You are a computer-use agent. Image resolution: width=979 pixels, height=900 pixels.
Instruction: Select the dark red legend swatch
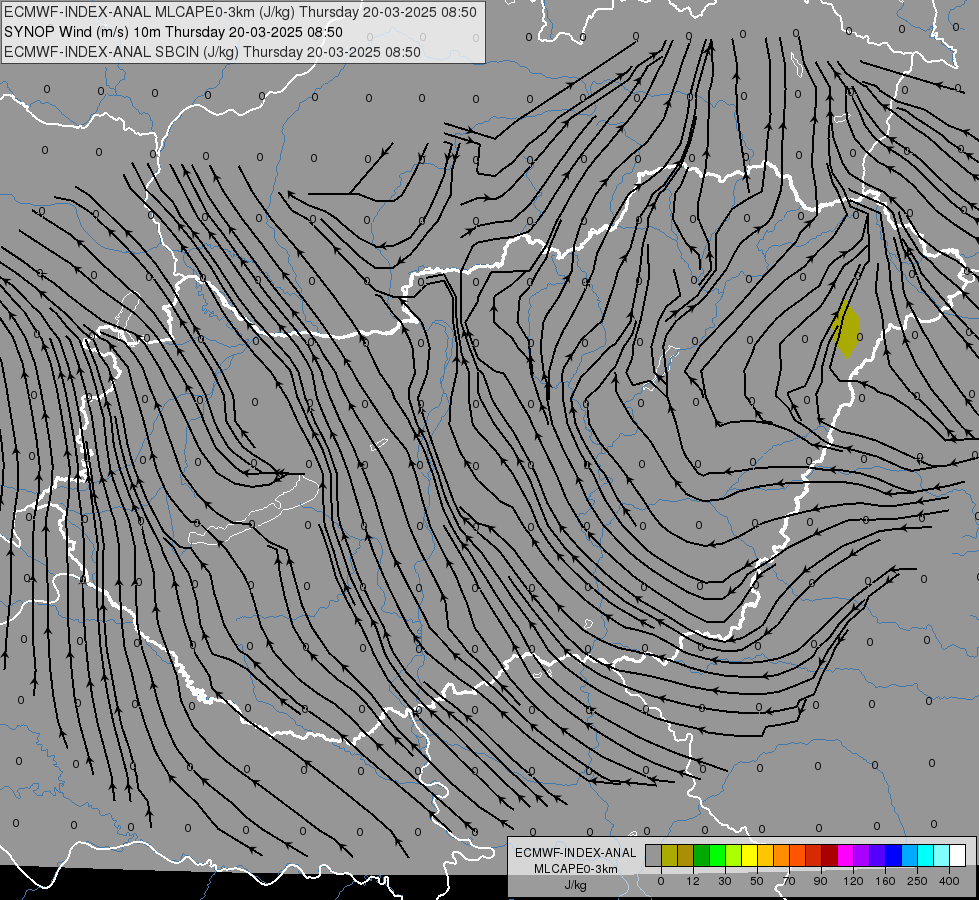click(x=830, y=855)
